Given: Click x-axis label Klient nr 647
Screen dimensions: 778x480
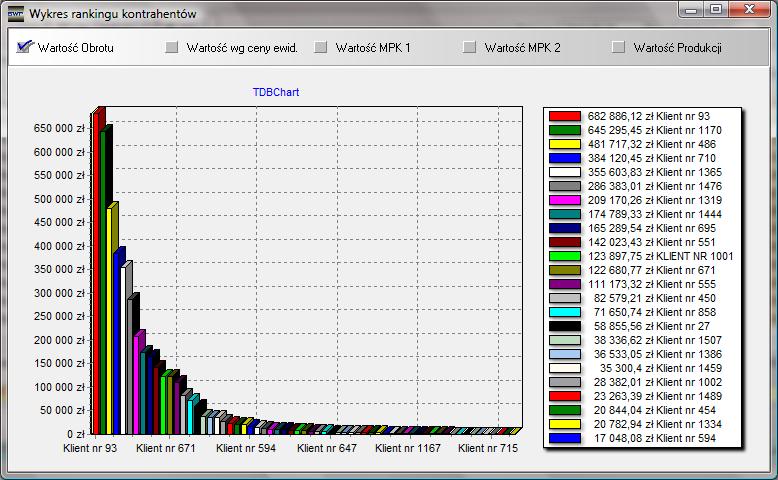Looking at the screenshot, I should [x=326, y=448].
